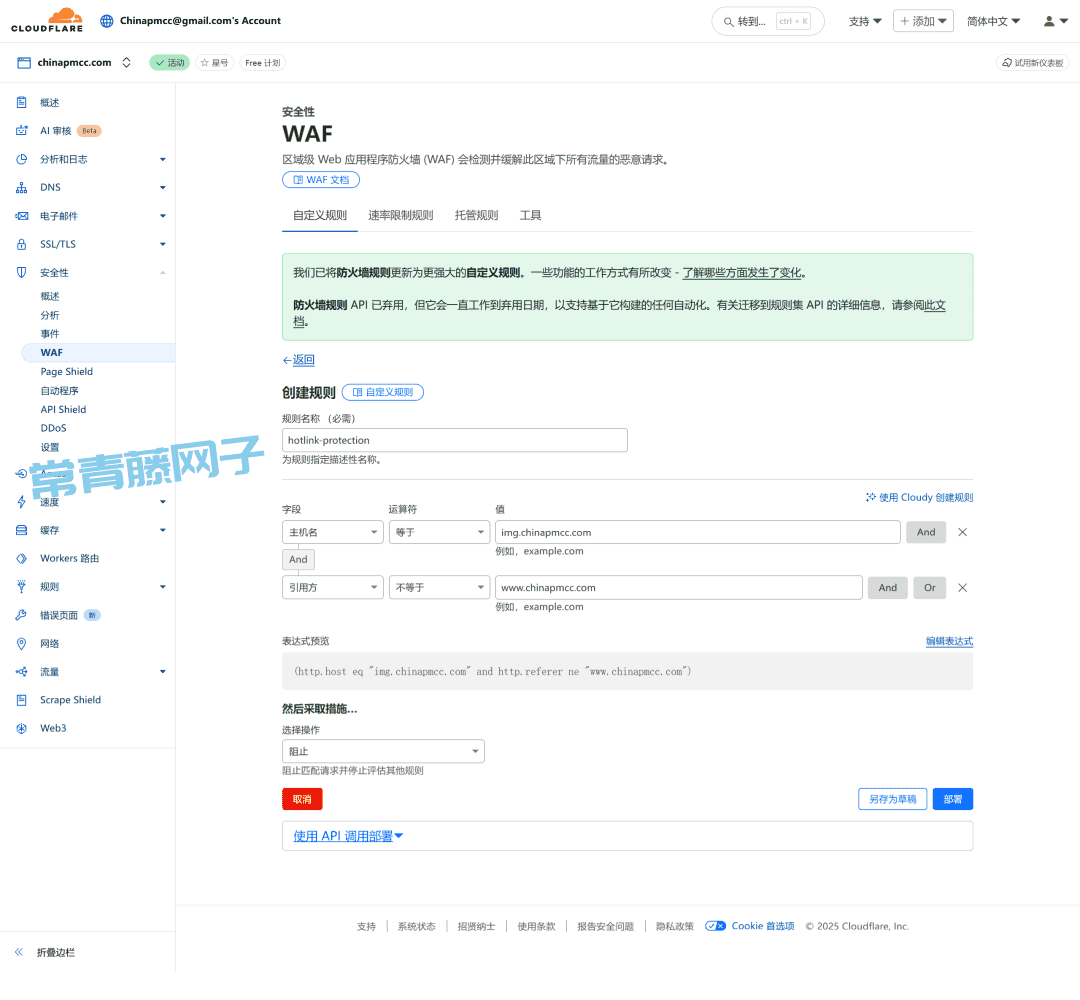The width and height of the screenshot is (1080, 1000).
Task: Open the user profile icon menu
Action: click(x=1055, y=21)
